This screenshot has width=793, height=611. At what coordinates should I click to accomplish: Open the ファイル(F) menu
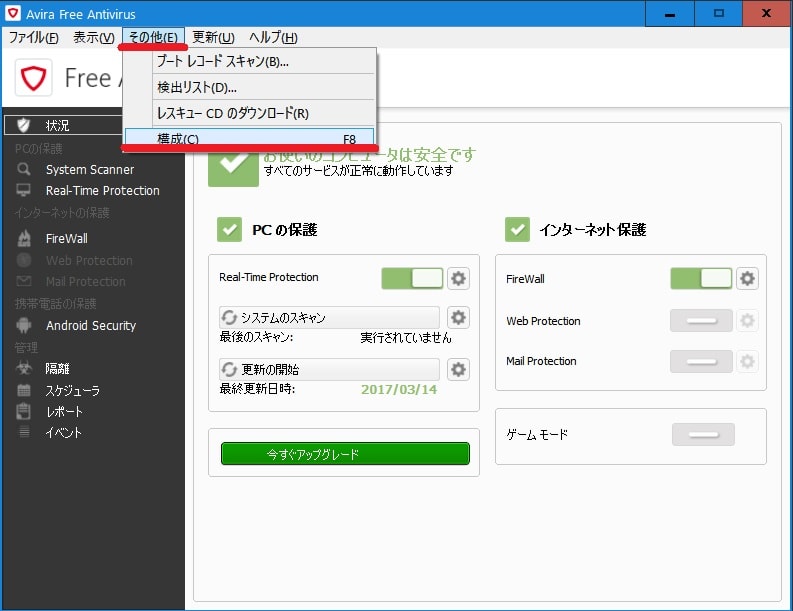click(x=33, y=38)
